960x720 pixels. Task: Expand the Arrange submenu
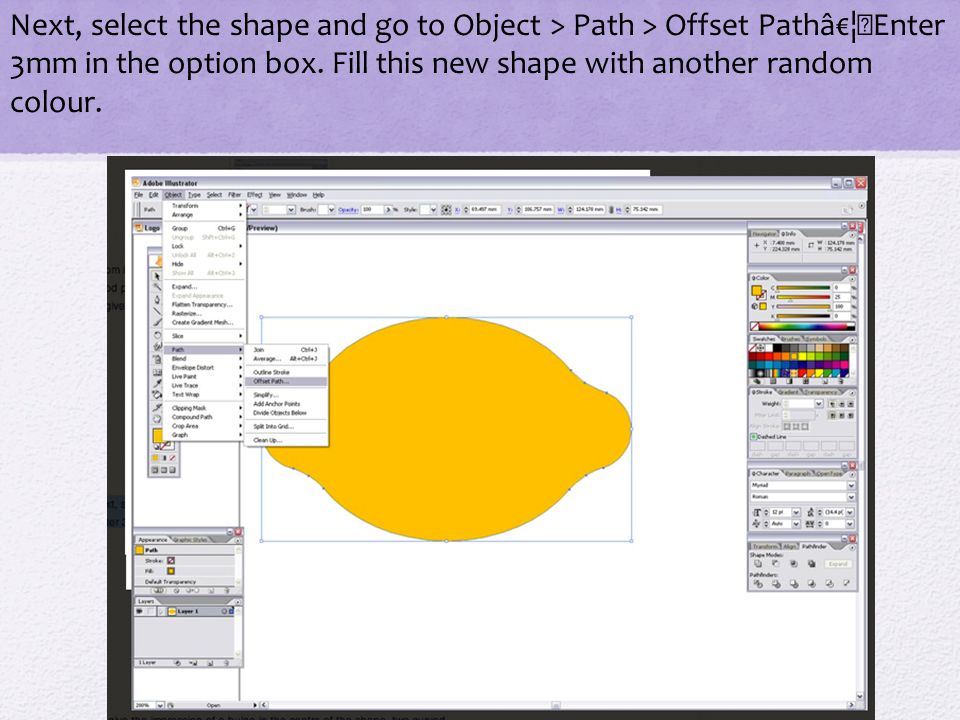(204, 215)
